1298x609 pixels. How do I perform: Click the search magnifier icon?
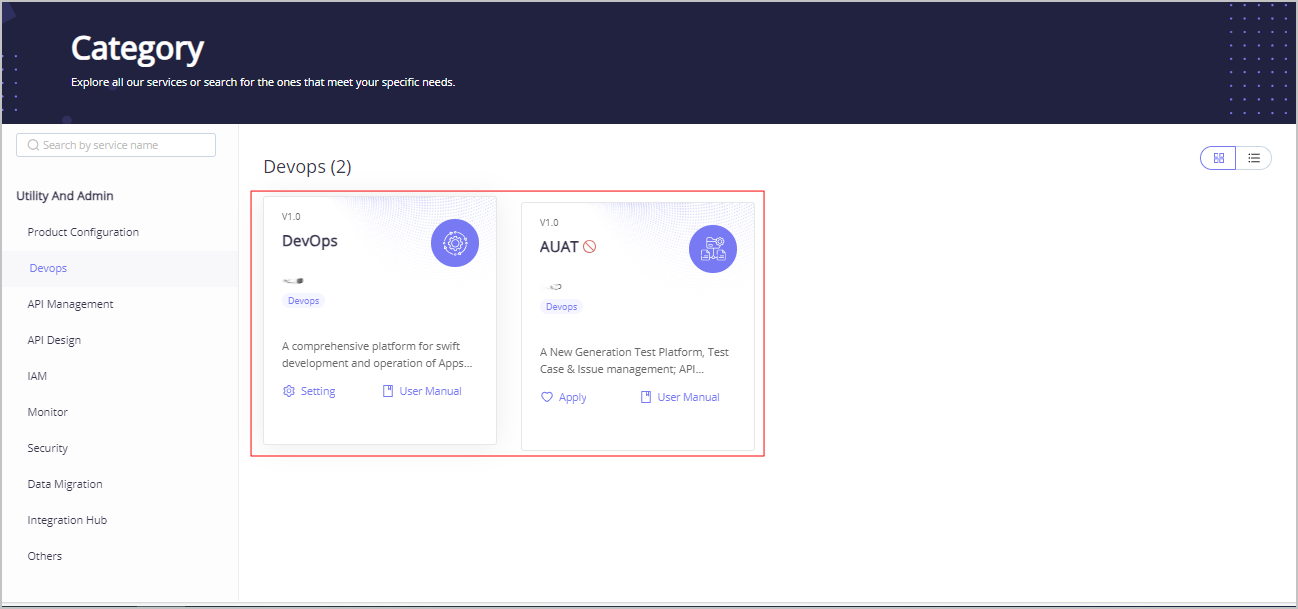(33, 145)
